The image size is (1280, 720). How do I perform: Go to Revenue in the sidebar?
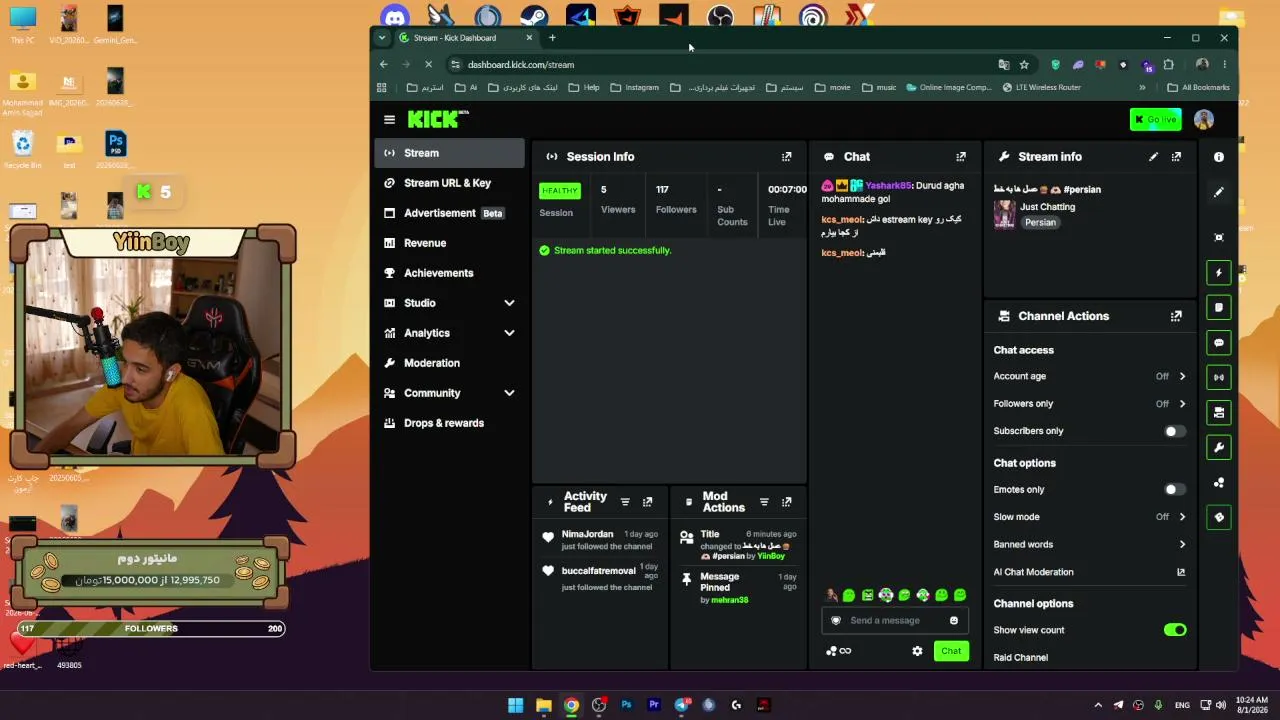pyautogui.click(x=450, y=243)
